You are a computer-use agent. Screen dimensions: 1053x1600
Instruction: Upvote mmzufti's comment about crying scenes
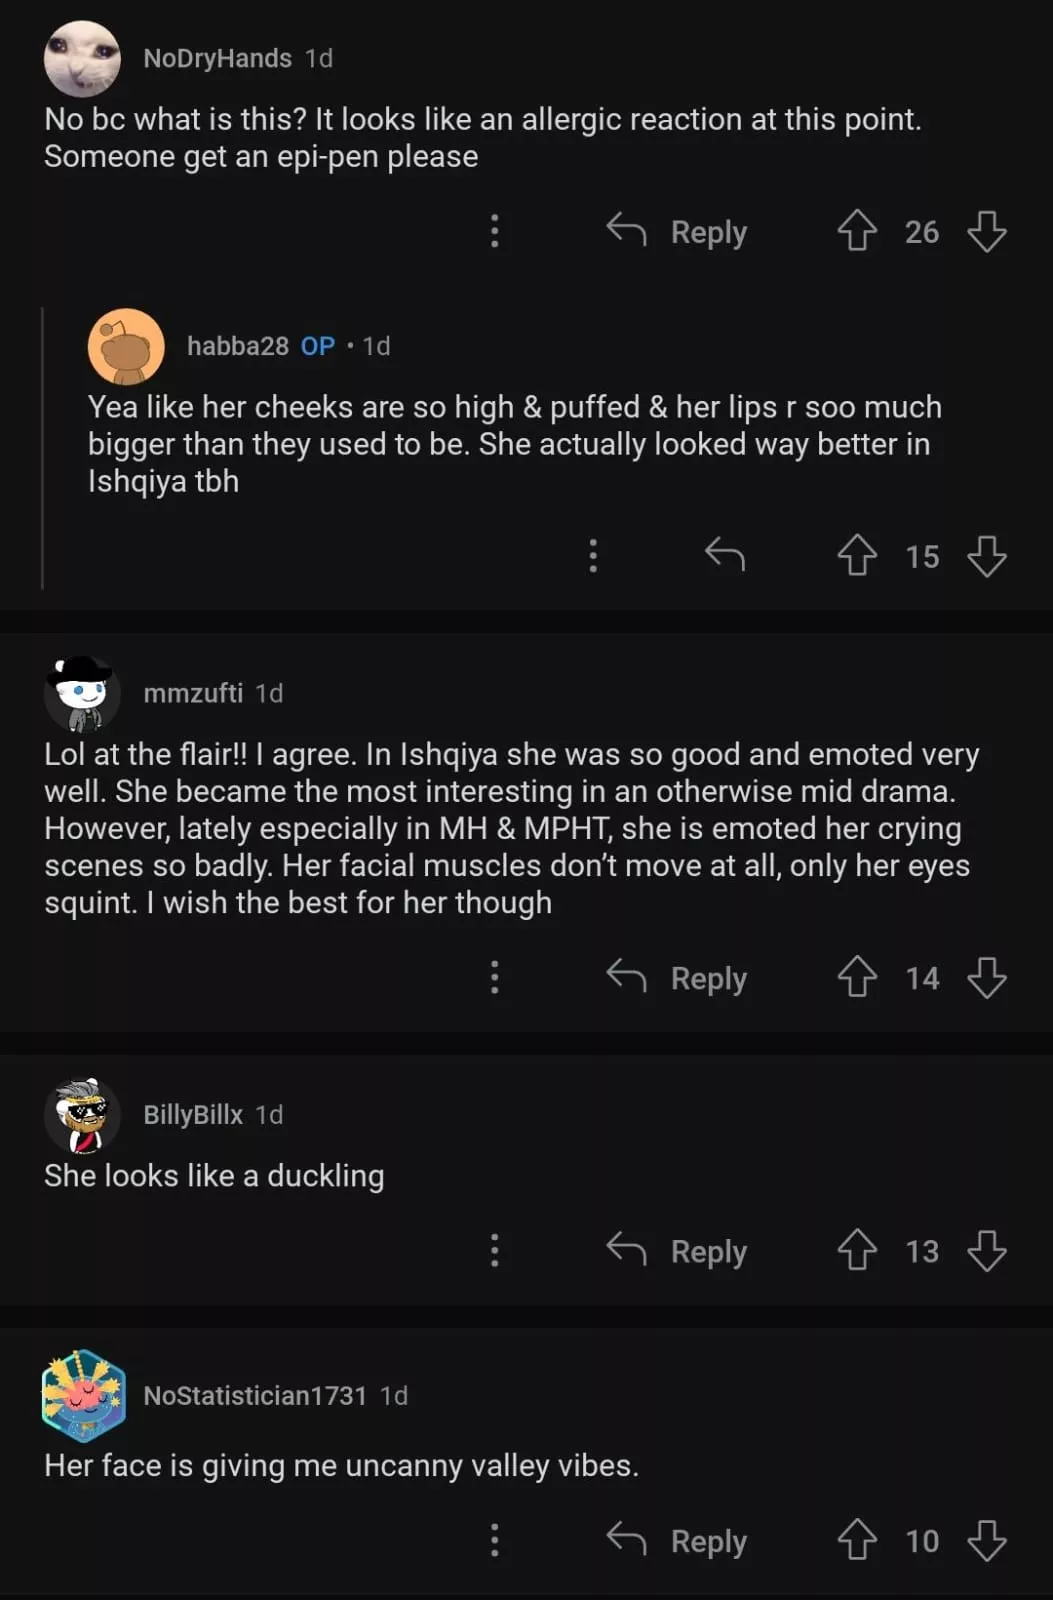[857, 977]
